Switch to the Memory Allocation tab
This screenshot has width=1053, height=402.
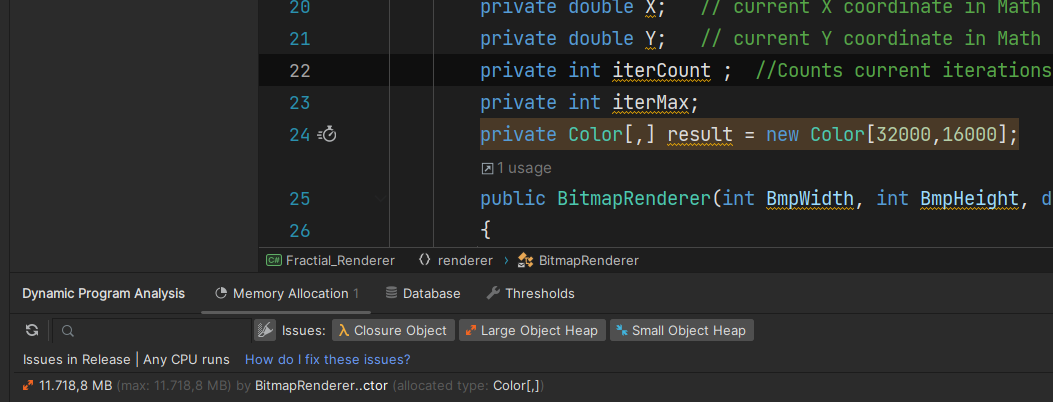tap(287, 293)
